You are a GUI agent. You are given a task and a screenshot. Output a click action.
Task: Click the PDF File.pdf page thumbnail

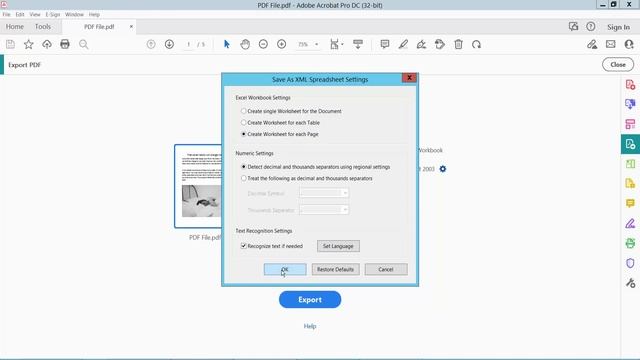click(x=198, y=186)
